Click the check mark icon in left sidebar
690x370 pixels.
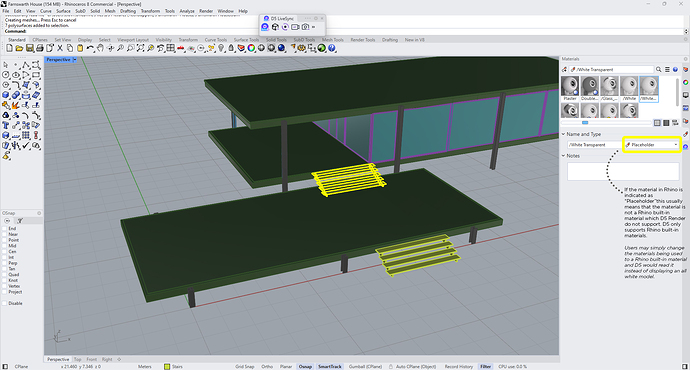point(26,145)
